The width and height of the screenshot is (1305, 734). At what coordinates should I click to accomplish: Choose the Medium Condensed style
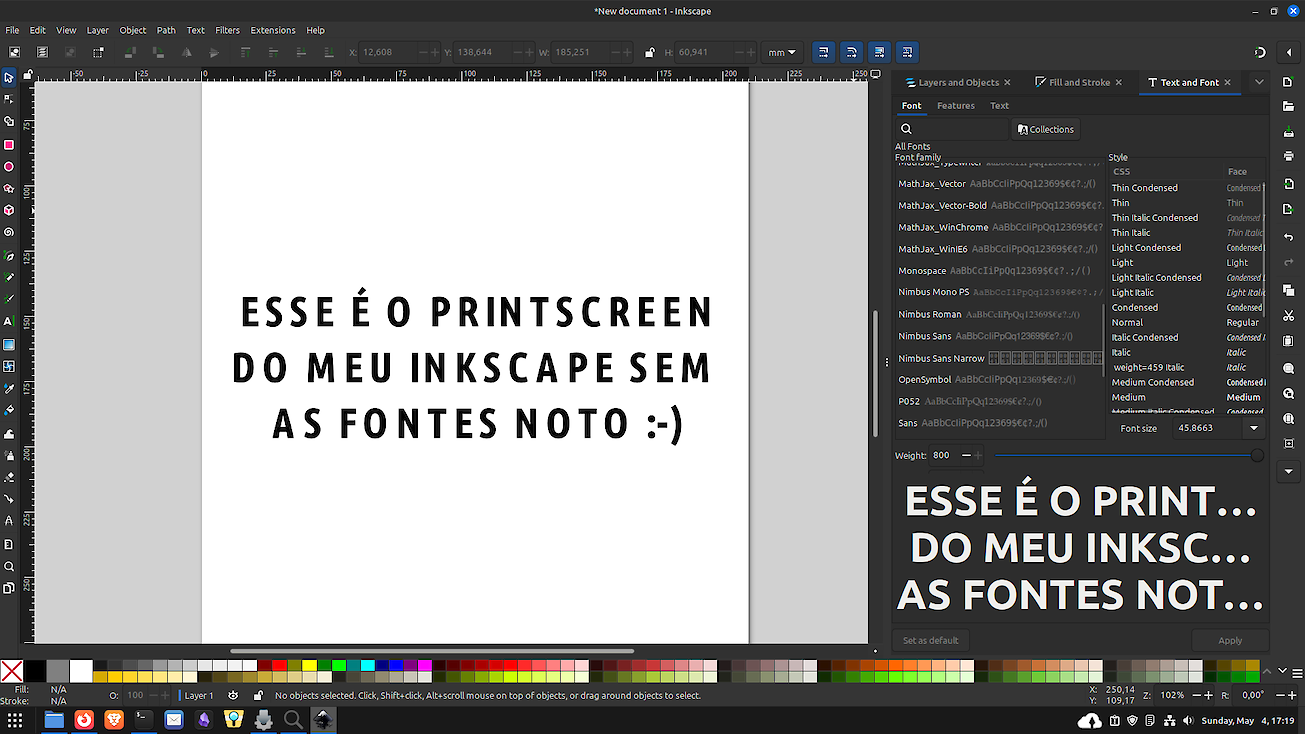tap(1187, 382)
